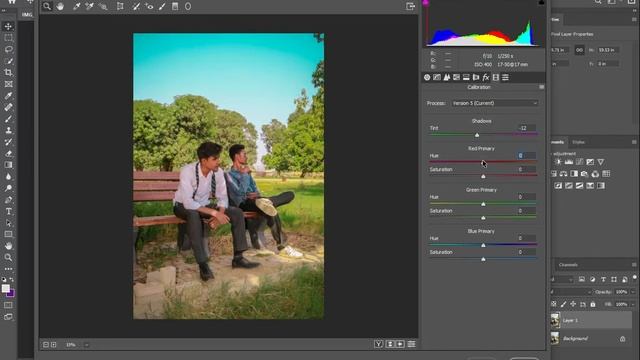Add a Levels adjustment layer

(569, 162)
